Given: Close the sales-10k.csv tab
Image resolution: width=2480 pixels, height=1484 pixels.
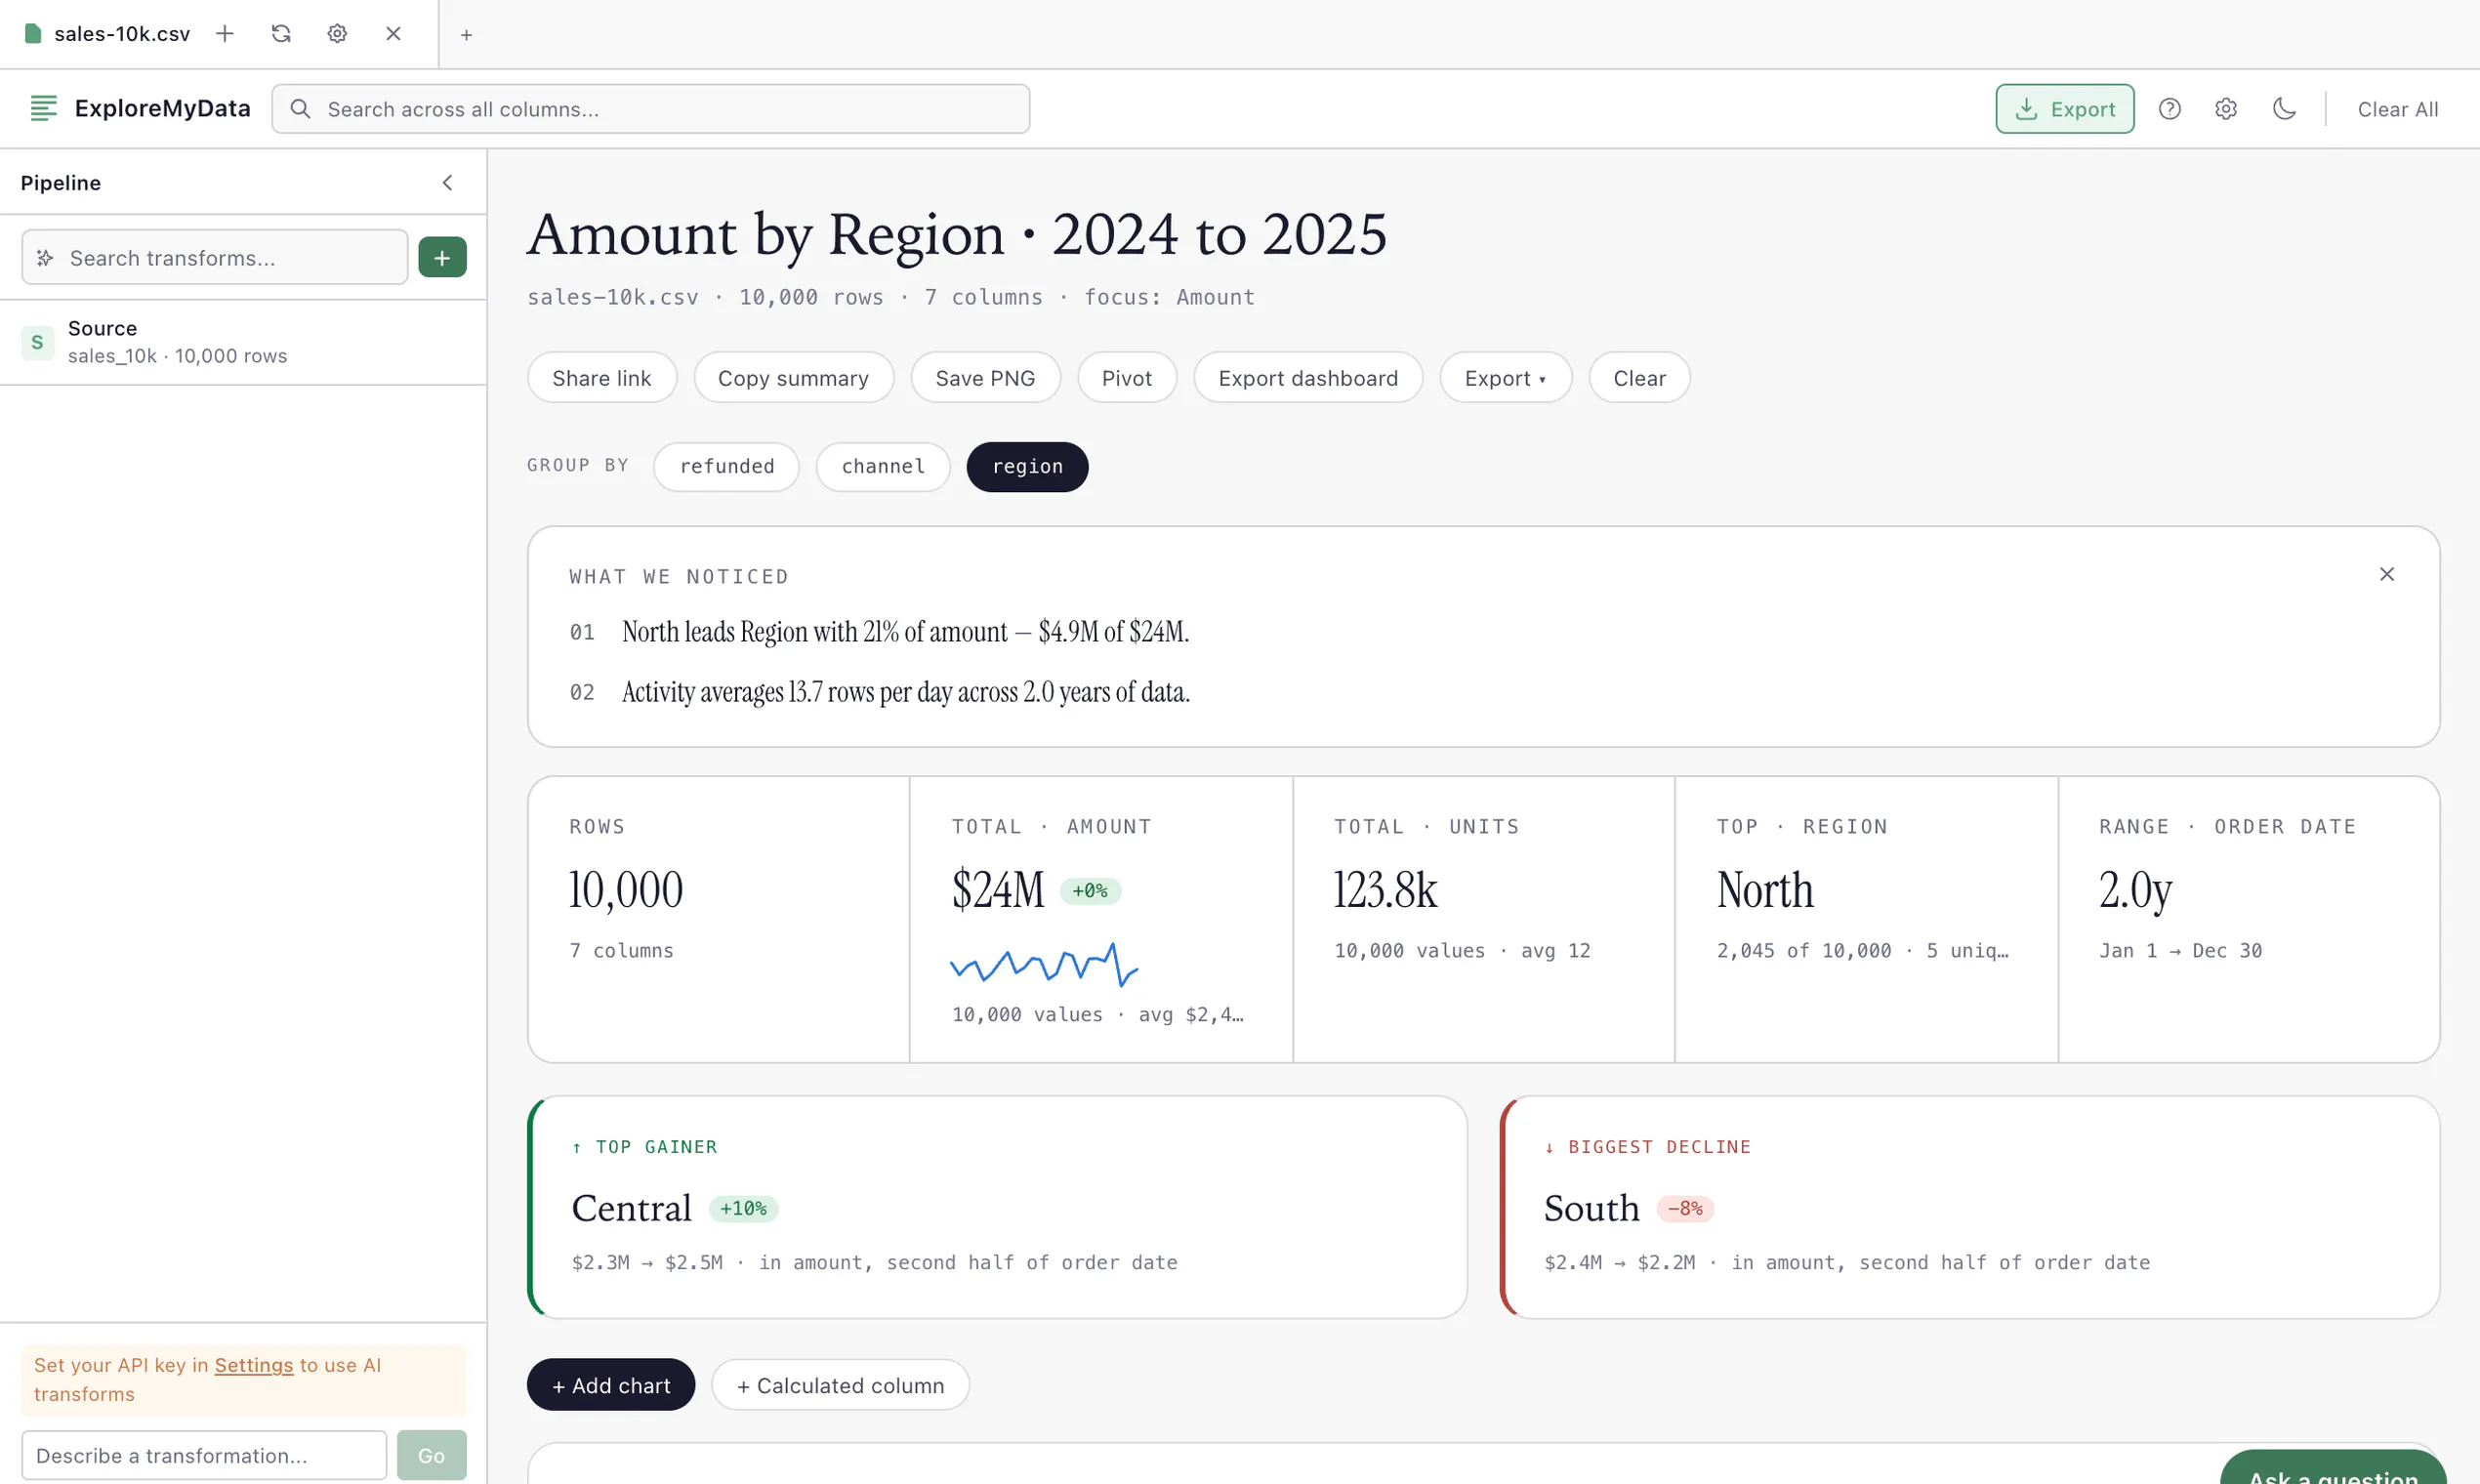Looking at the screenshot, I should coord(393,33).
